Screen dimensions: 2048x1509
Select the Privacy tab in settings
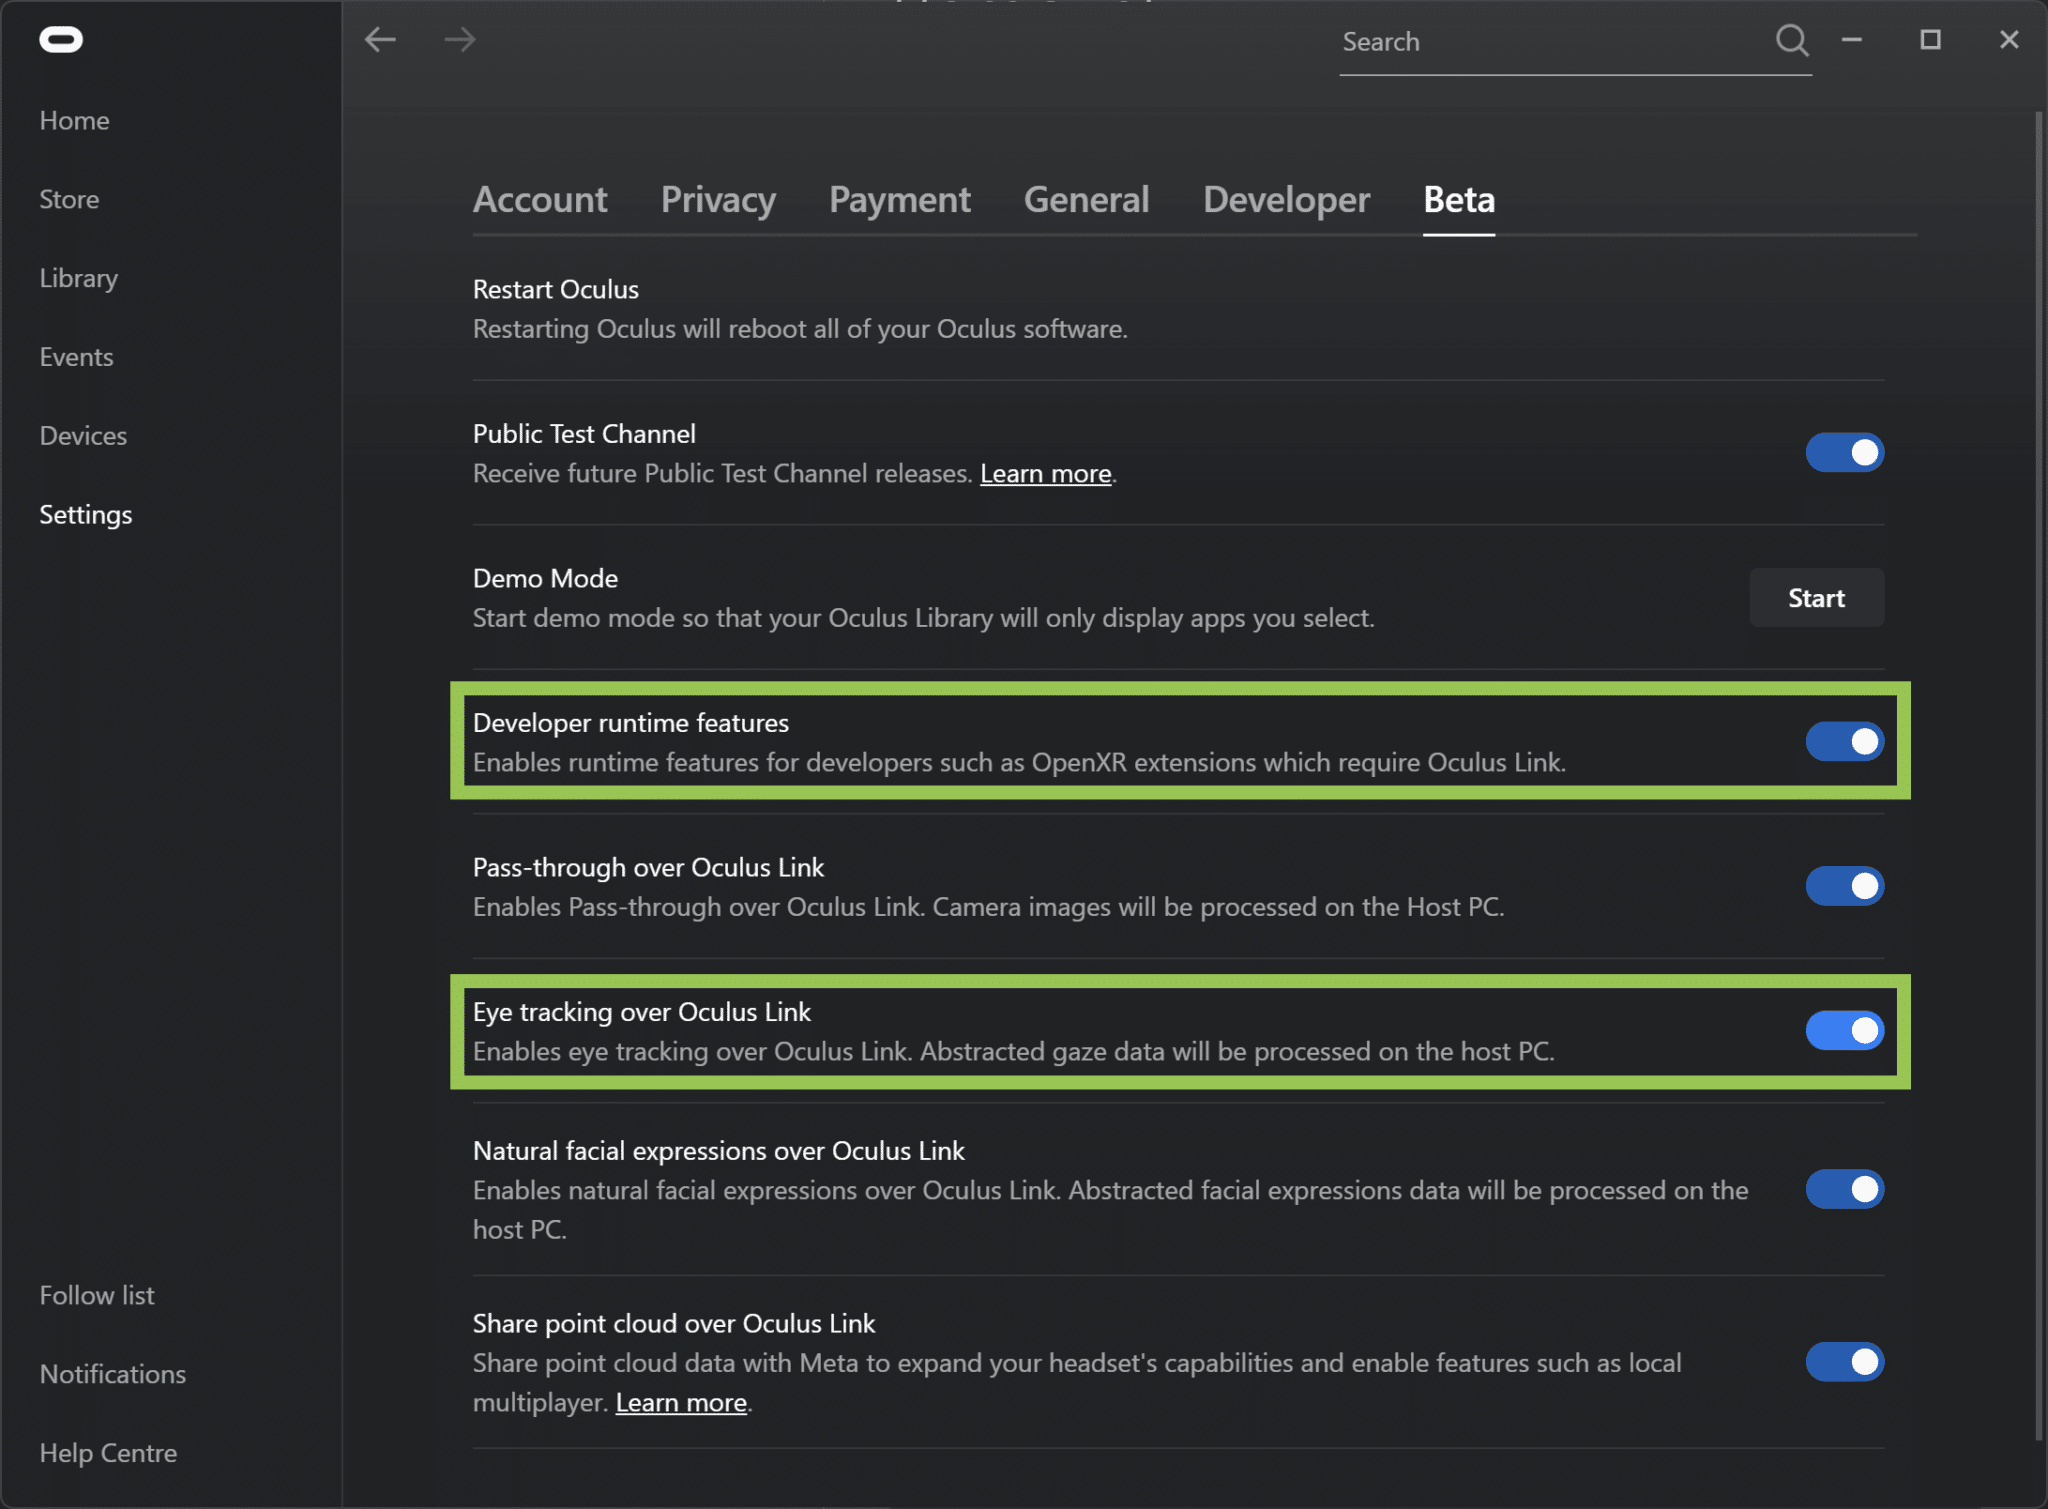[719, 199]
